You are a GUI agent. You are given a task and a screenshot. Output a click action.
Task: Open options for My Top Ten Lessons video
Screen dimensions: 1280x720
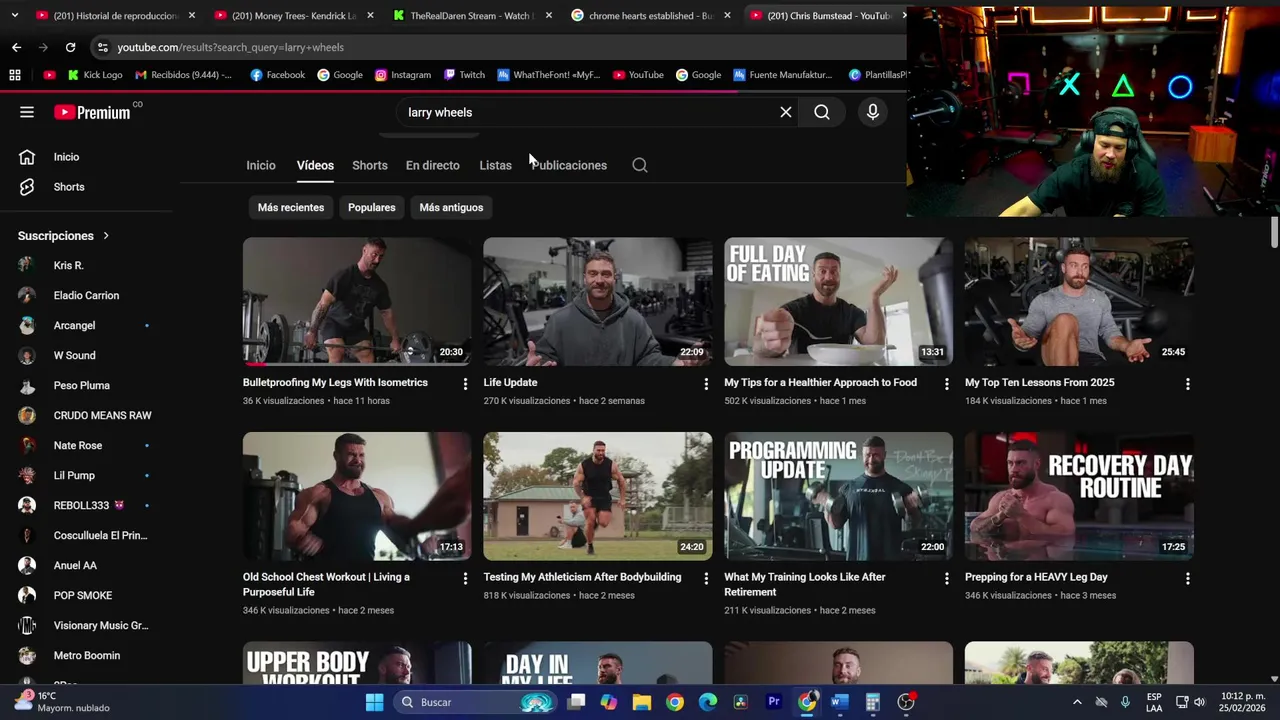tap(1187, 384)
